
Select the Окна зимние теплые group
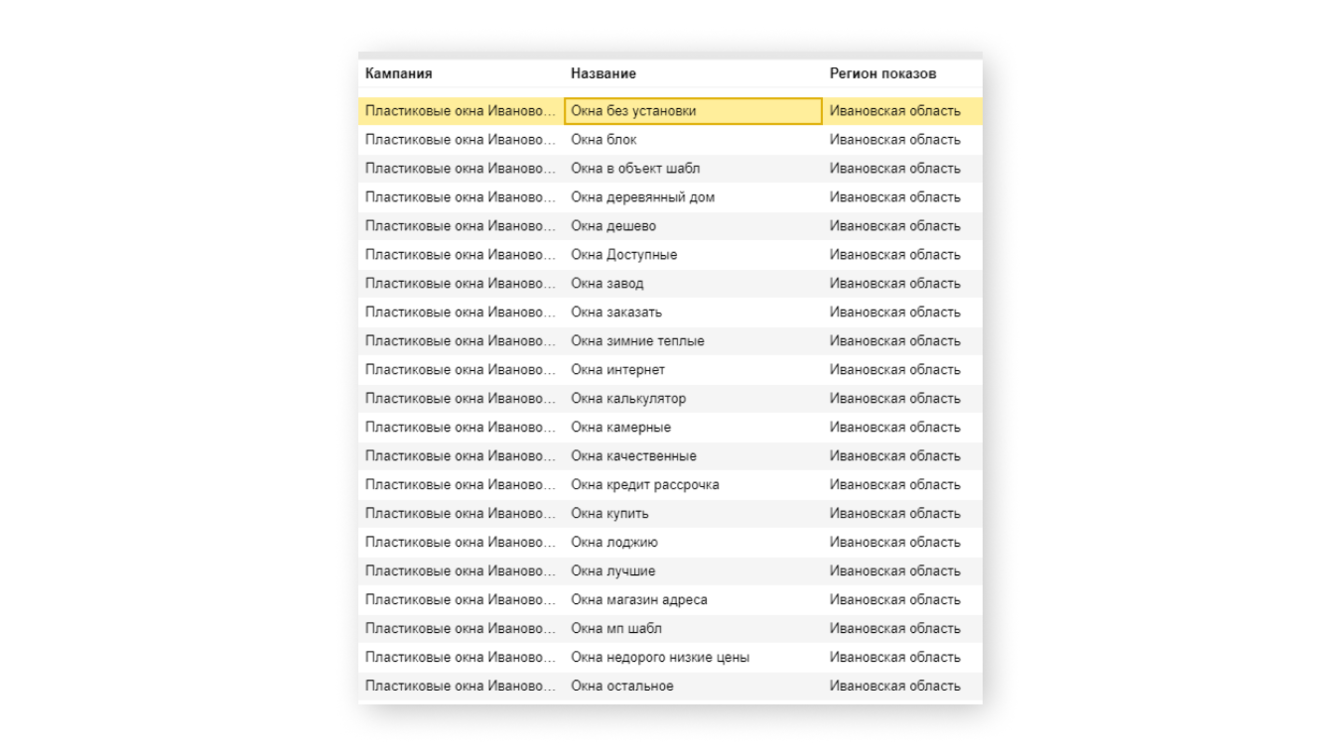[x=637, y=341]
